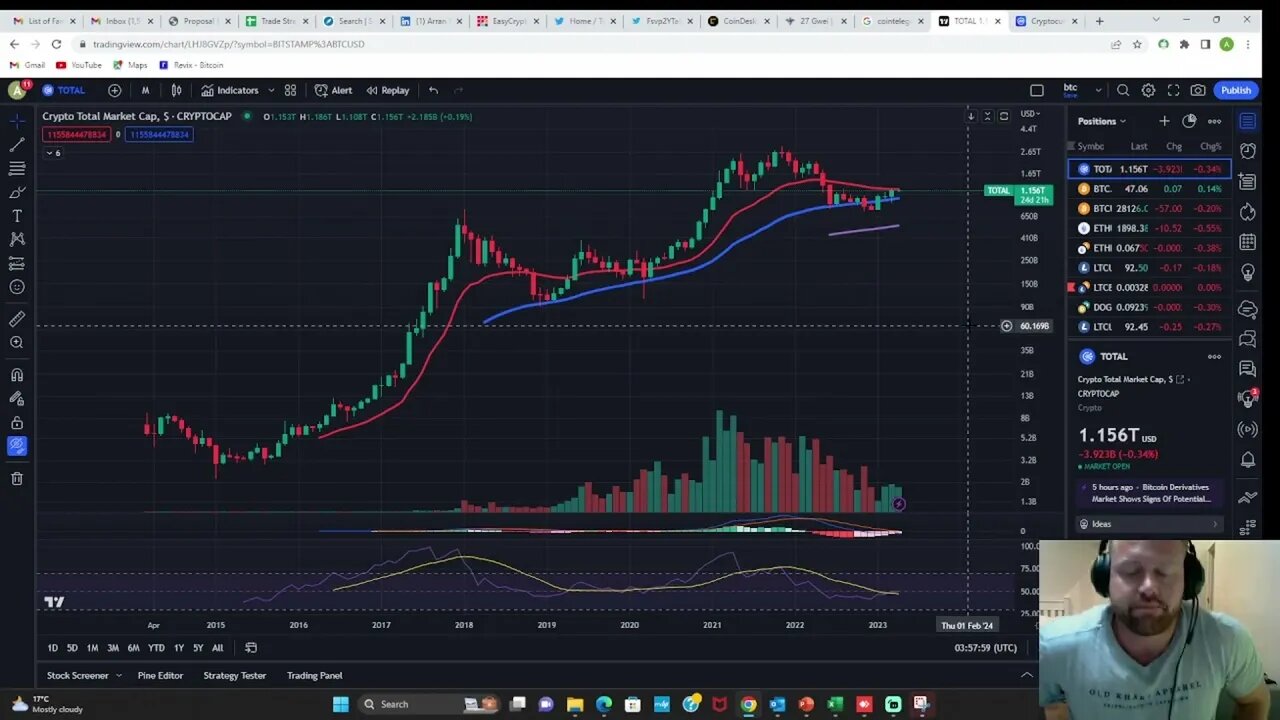
Task: Open chart settings gear
Action: (1148, 90)
